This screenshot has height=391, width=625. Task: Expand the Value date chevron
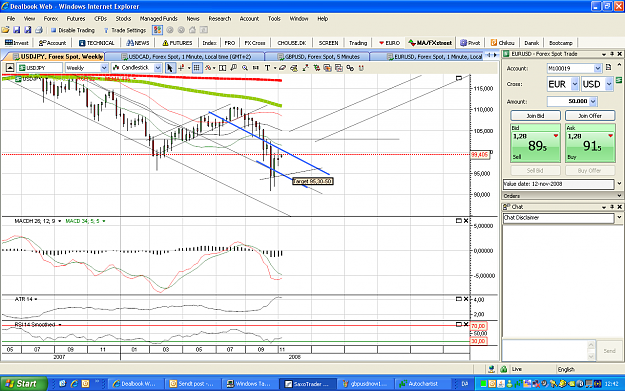click(x=619, y=184)
